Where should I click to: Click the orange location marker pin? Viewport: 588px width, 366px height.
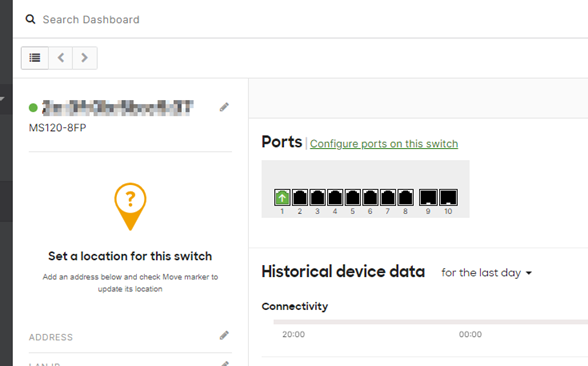130,207
